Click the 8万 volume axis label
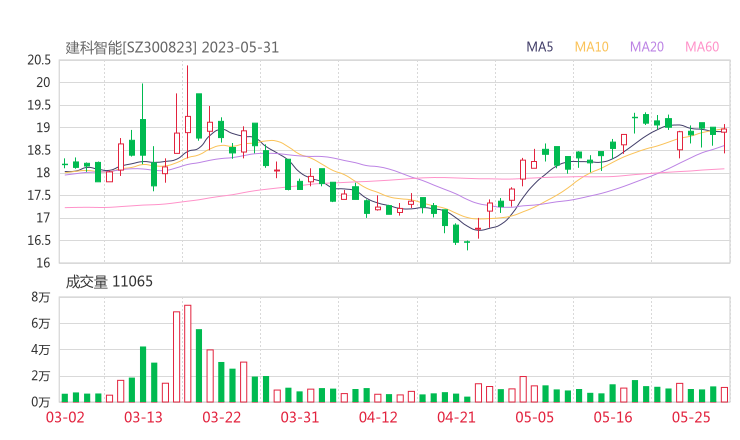Image resolution: width=740 pixels, height=440 pixels. tap(41, 297)
